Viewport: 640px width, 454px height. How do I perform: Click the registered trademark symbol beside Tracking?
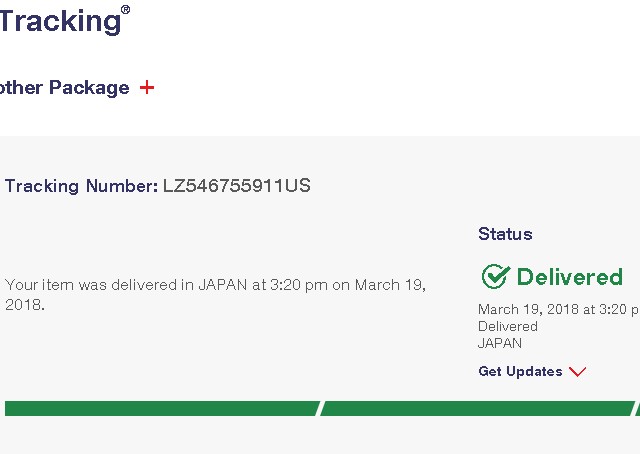(x=125, y=10)
